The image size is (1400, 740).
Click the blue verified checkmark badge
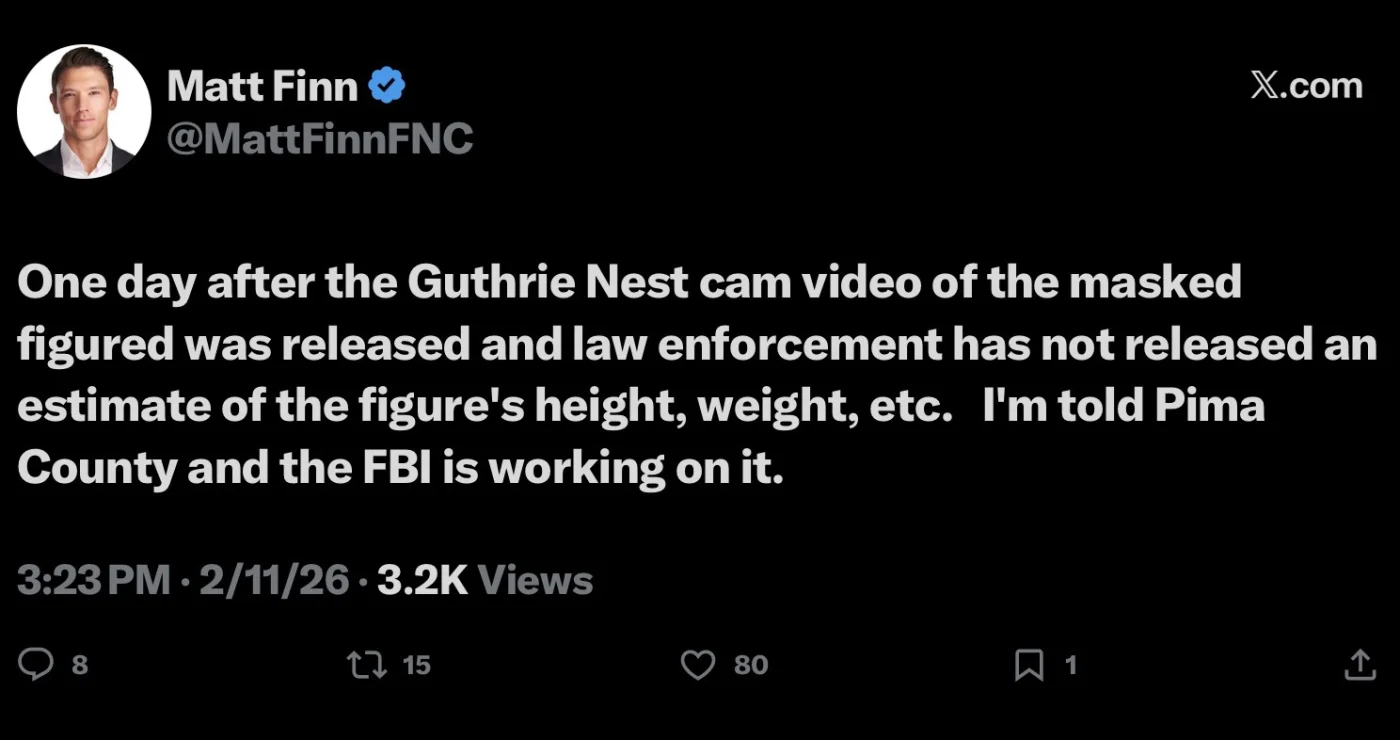click(387, 87)
